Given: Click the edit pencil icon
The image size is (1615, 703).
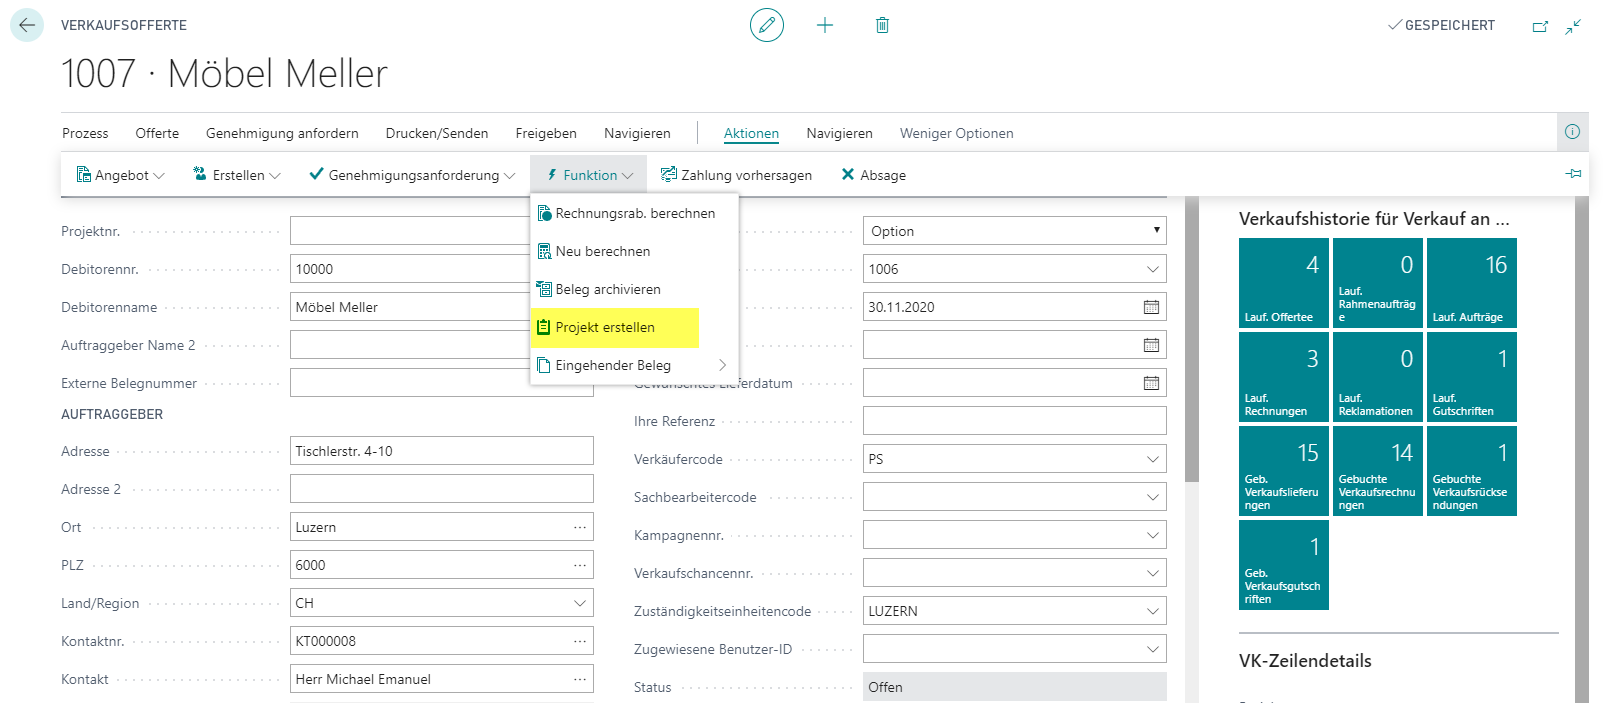Looking at the screenshot, I should tap(767, 25).
